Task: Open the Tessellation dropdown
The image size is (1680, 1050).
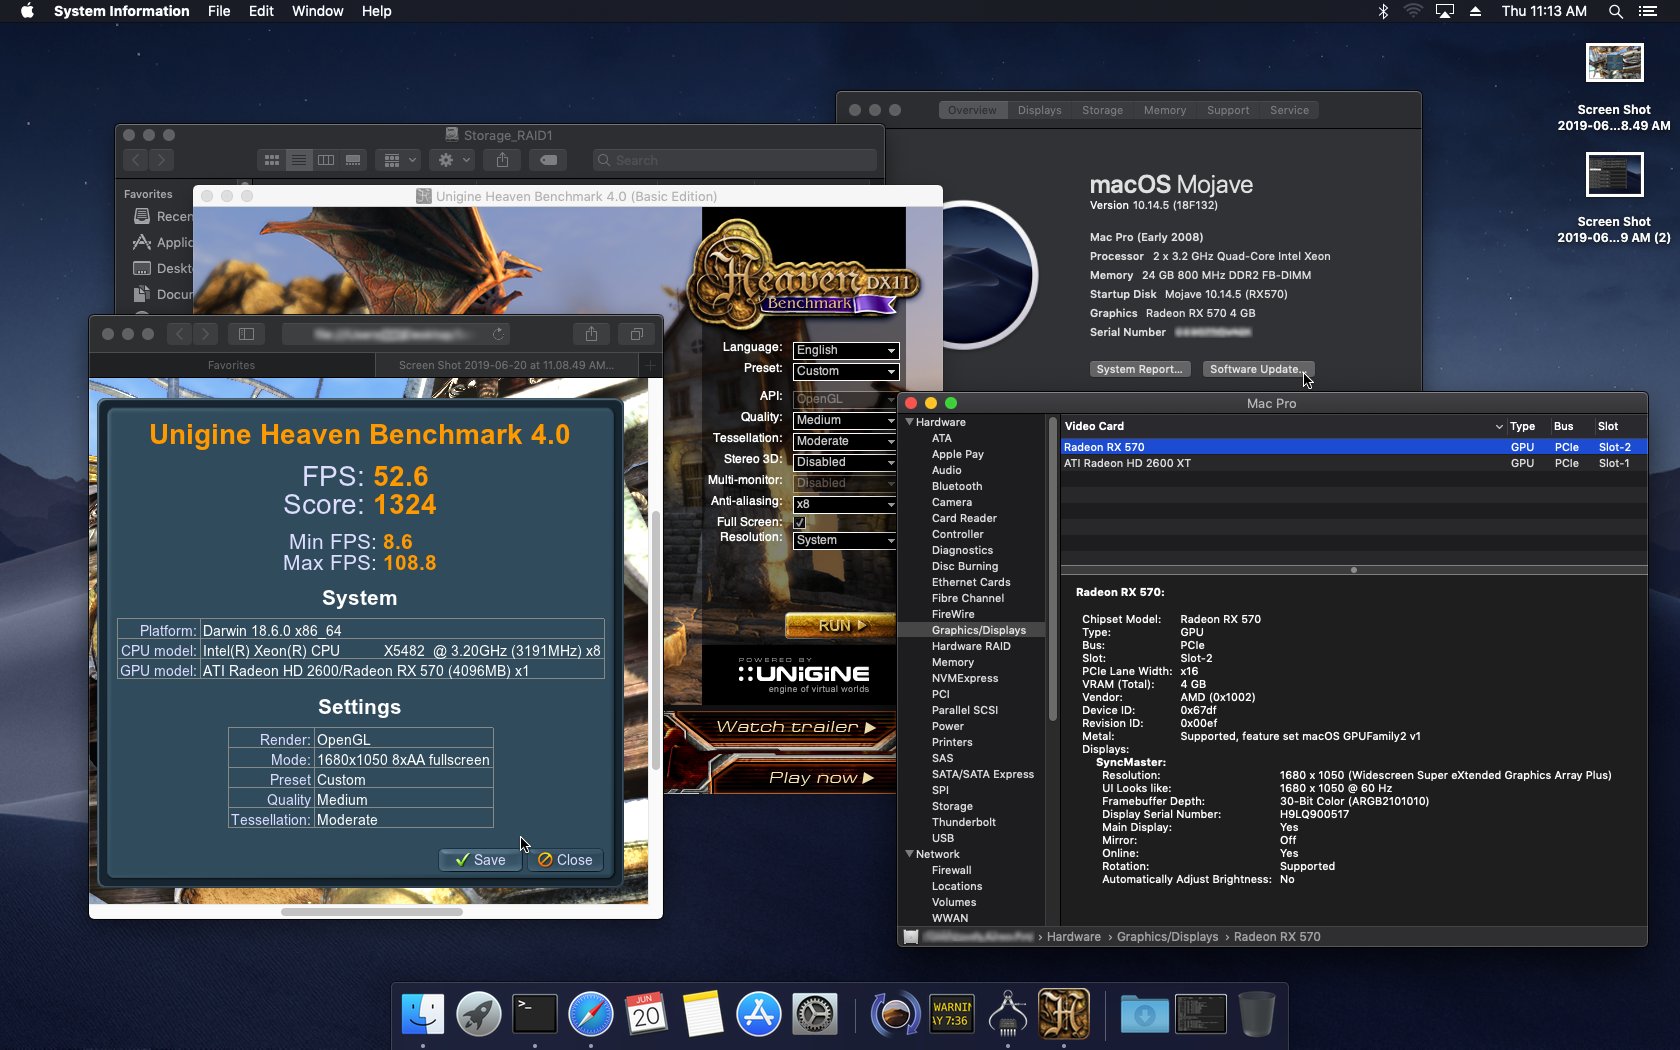Action: 845,441
